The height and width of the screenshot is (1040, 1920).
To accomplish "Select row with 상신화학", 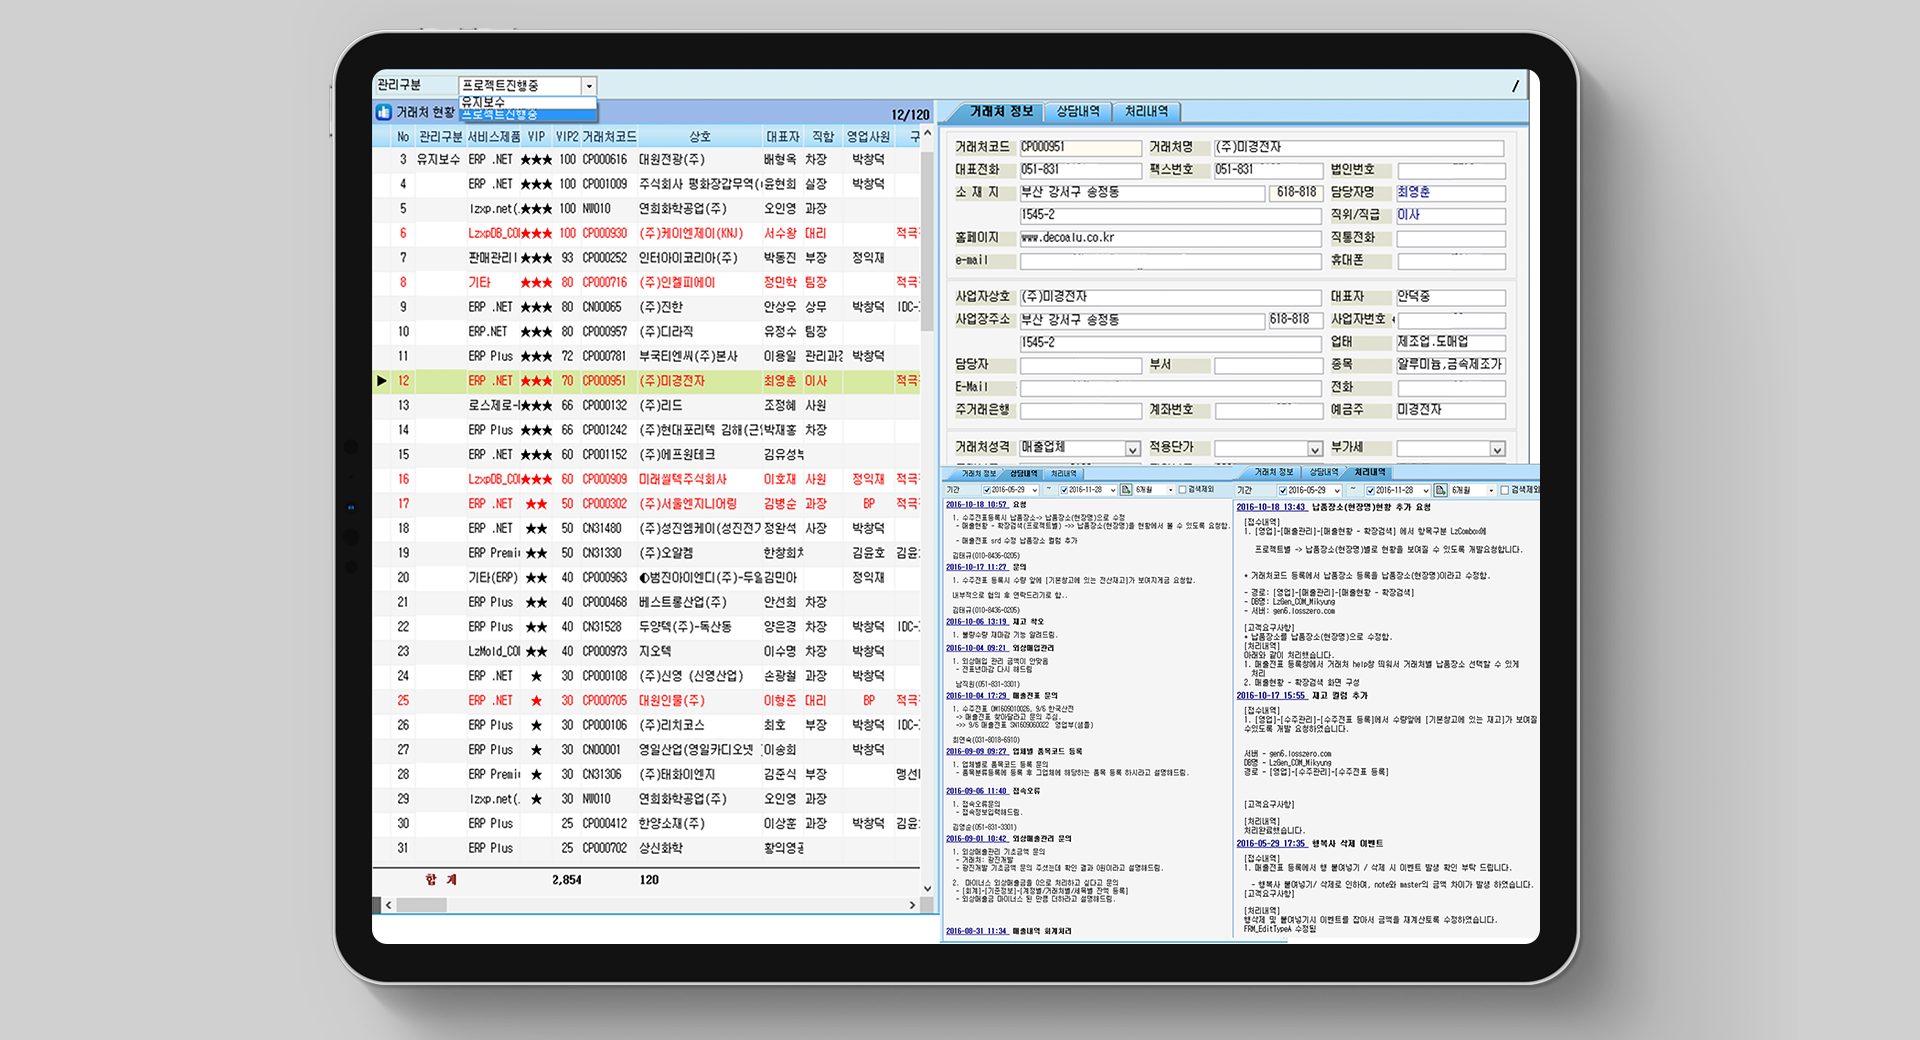I will [x=647, y=848].
